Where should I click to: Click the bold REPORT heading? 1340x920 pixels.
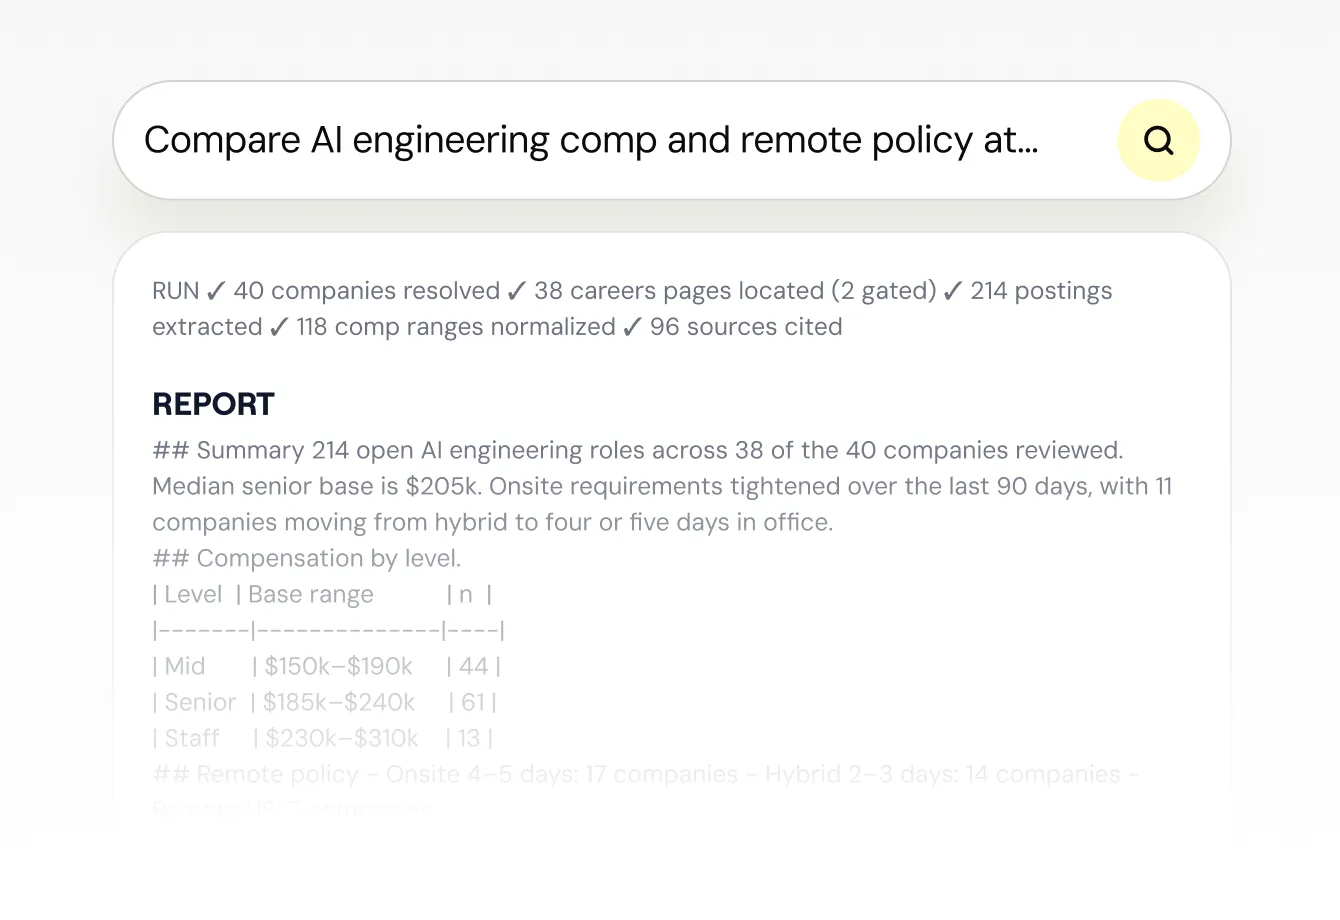[213, 404]
